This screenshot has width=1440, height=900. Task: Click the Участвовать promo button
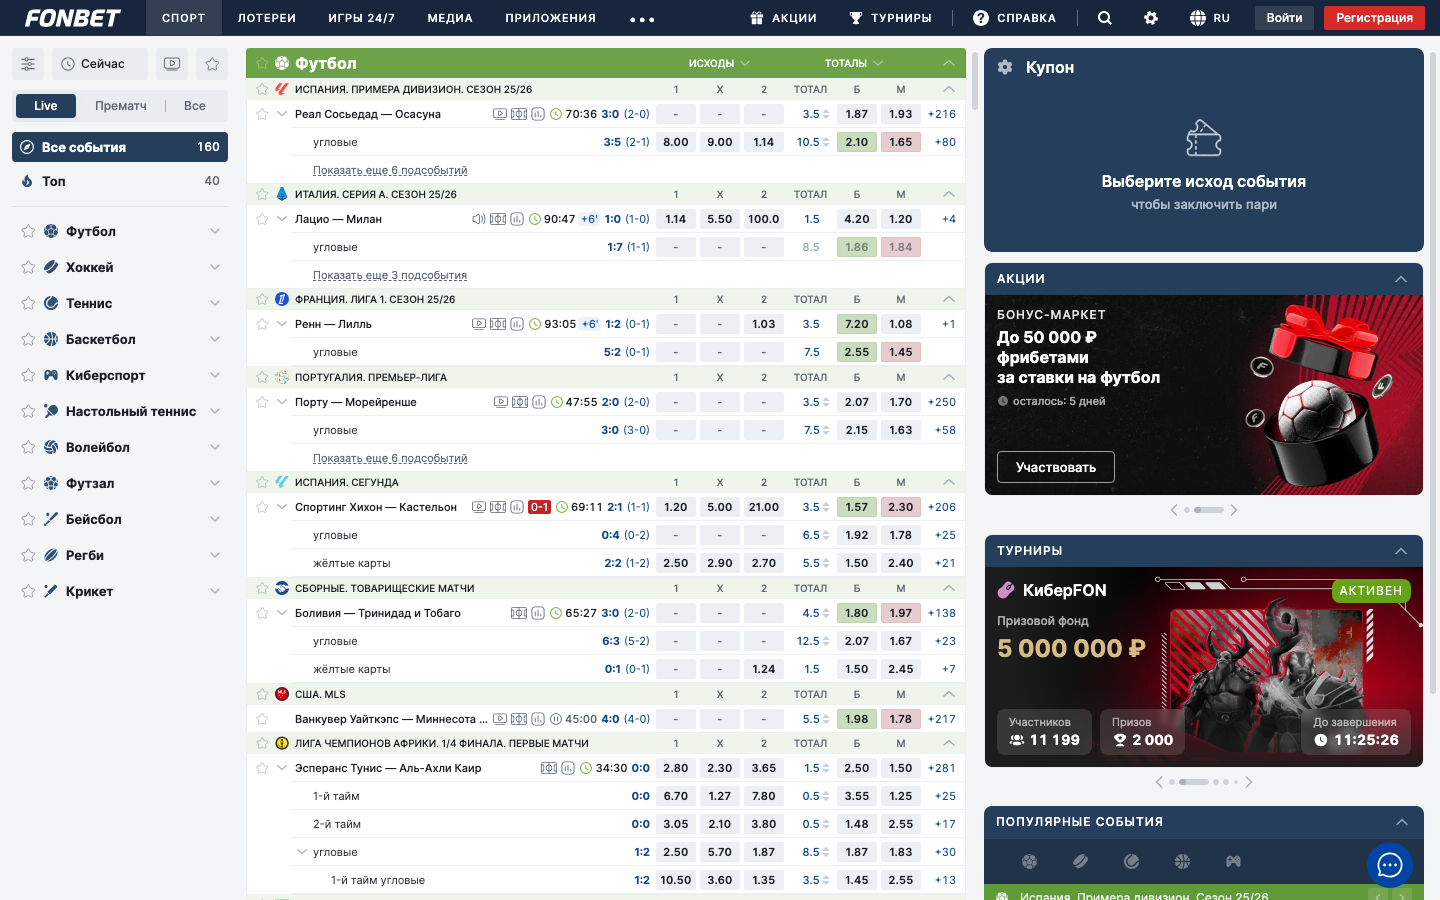[x=1055, y=467]
